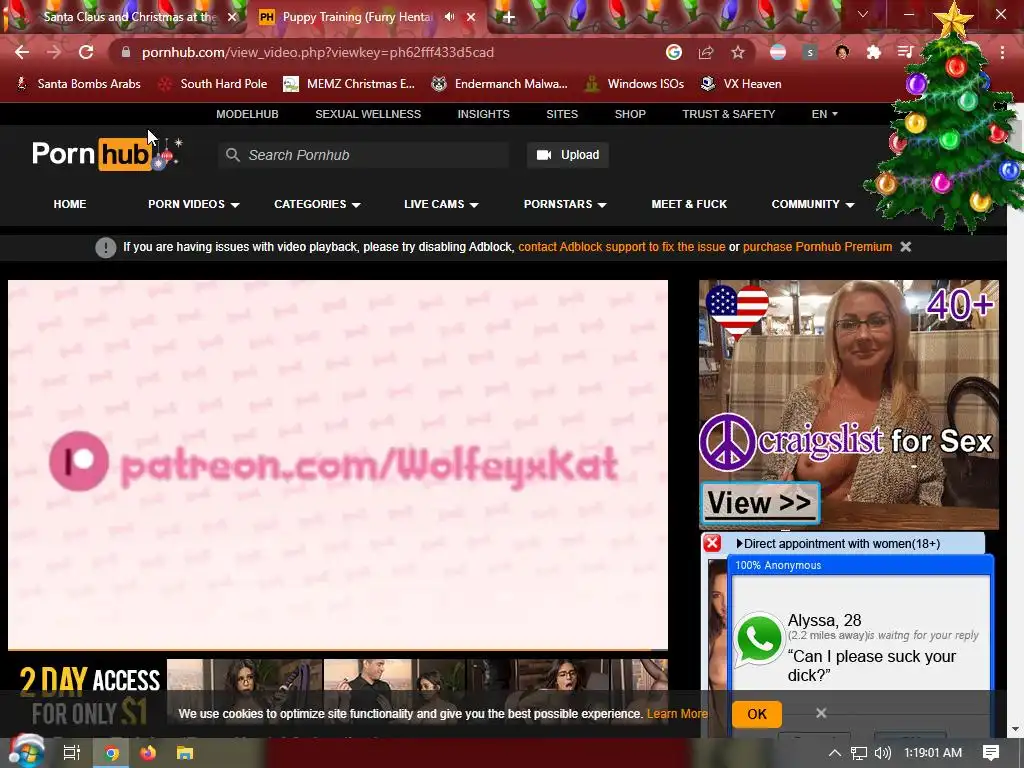Close the Puppy Training tab

click(471, 17)
